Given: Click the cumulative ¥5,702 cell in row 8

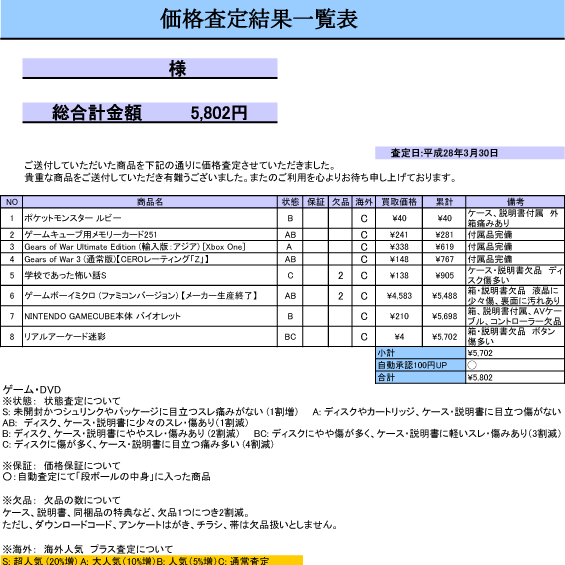Looking at the screenshot, I should pos(444,337).
